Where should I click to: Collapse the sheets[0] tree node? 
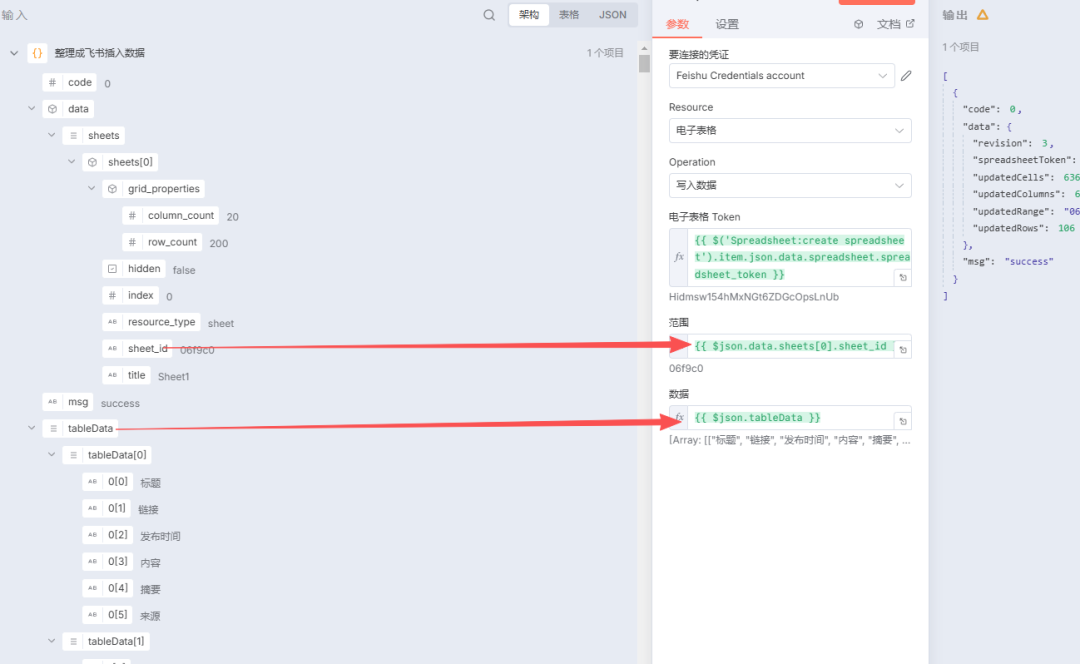point(71,161)
